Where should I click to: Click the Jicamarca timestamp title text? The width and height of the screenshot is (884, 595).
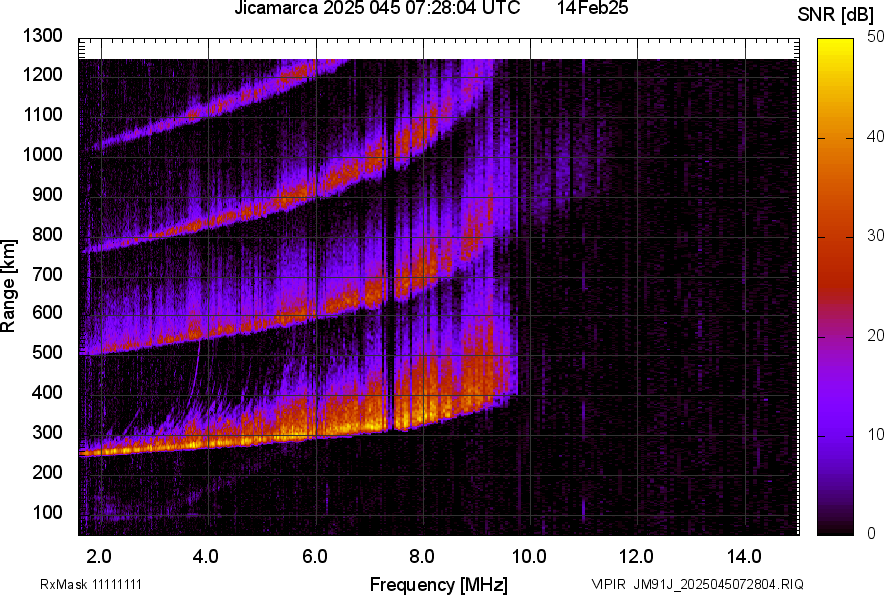[x=377, y=9]
